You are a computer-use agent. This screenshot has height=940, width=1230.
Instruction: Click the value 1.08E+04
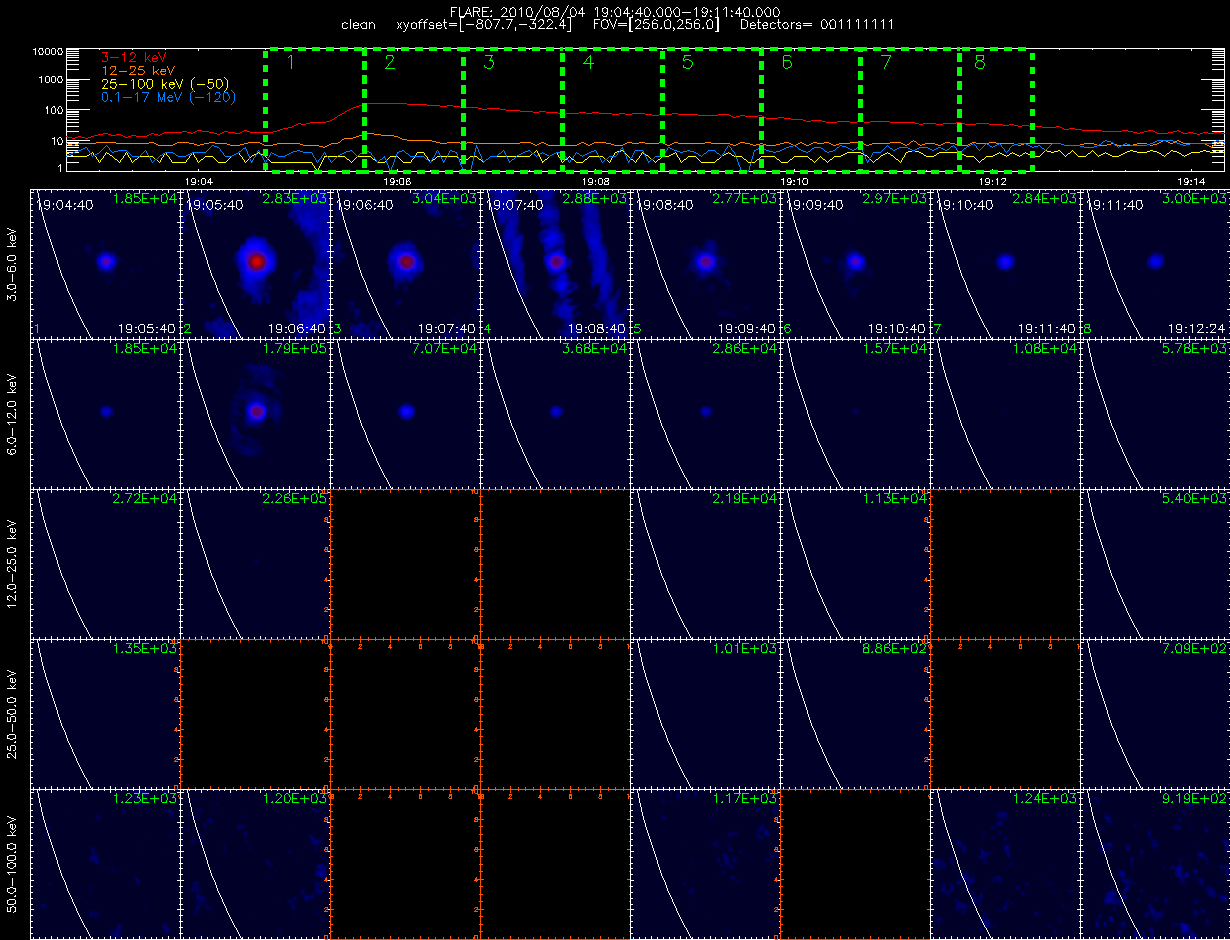click(1044, 348)
